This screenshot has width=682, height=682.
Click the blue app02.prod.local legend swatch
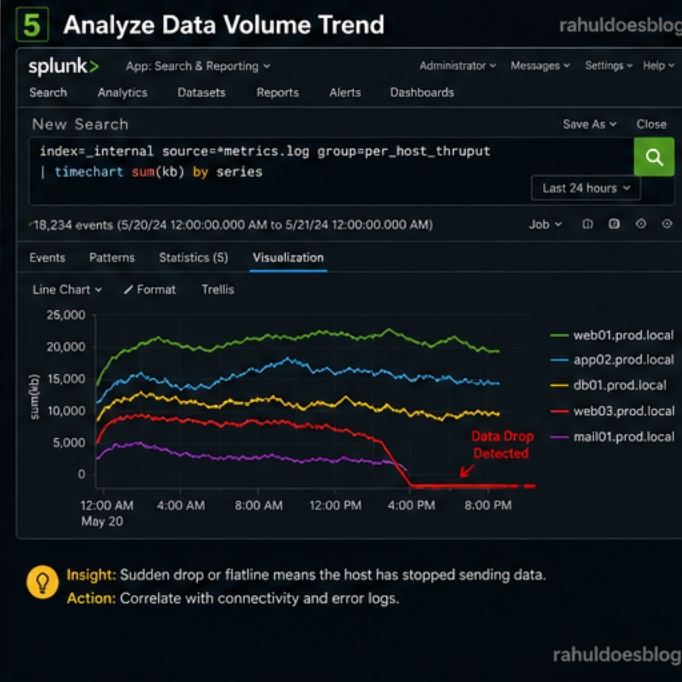point(559,360)
